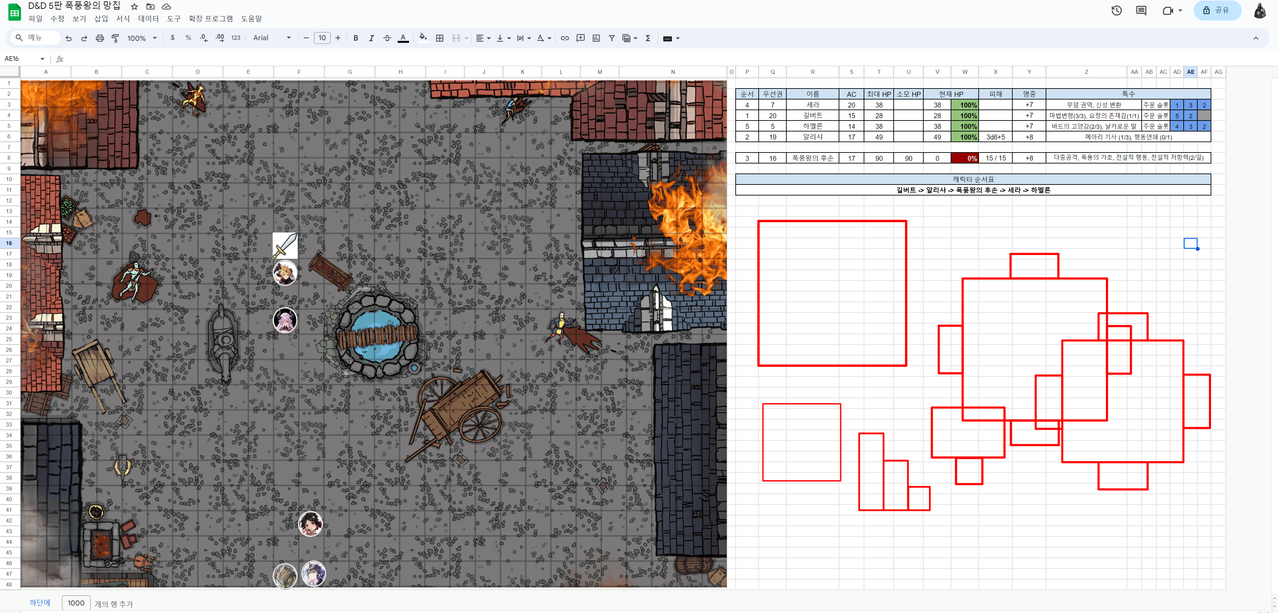Viewport: 1280px width, 613px height.
Task: Click the move to folder icon
Action: point(151,6)
